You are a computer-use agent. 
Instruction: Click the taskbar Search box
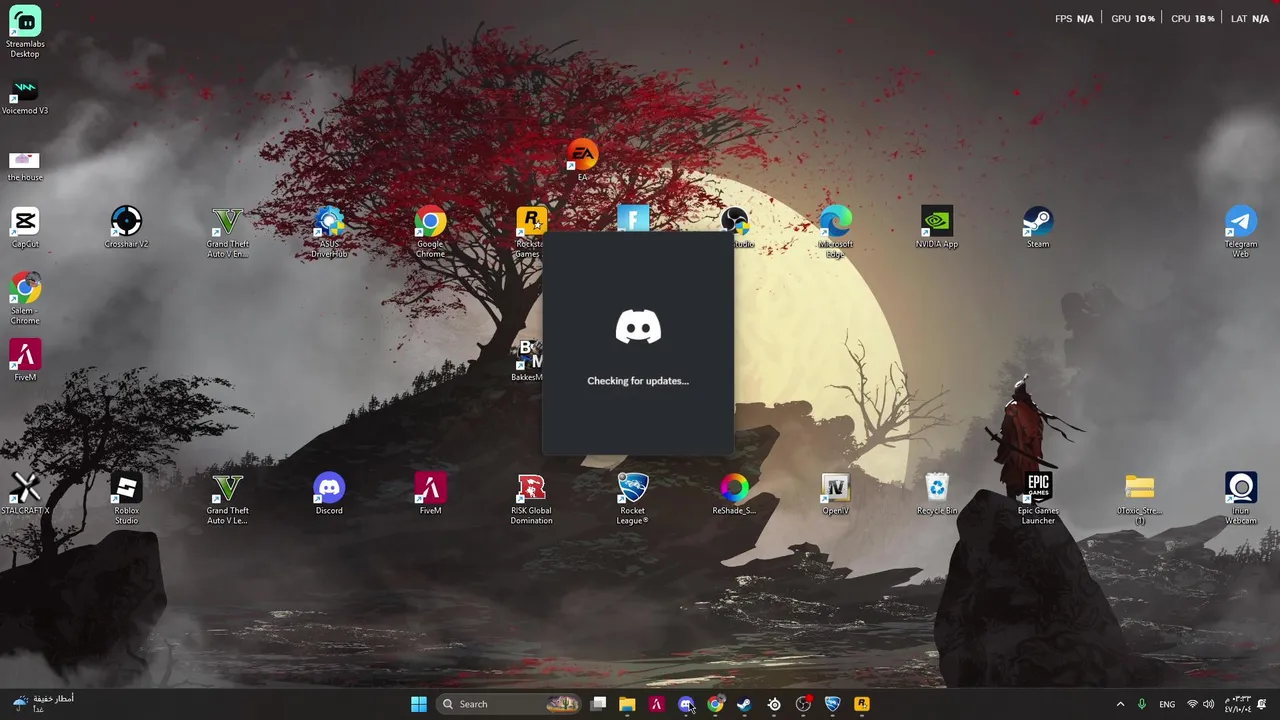510,704
